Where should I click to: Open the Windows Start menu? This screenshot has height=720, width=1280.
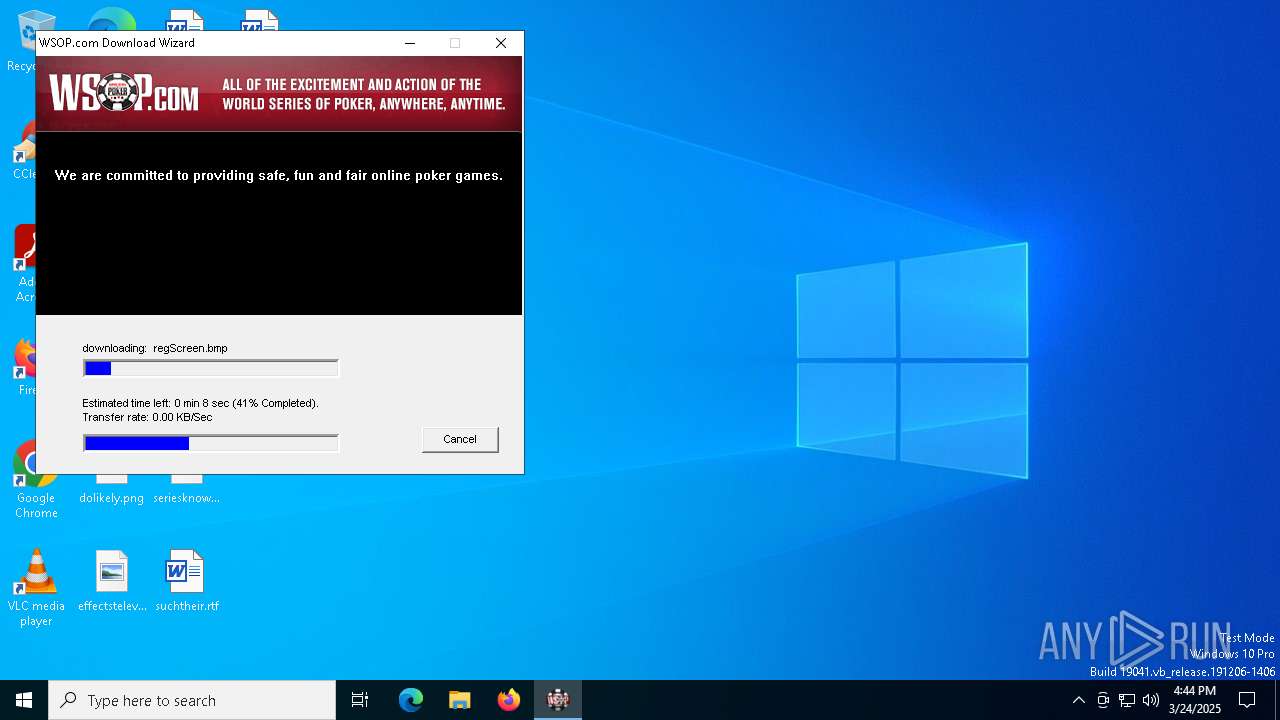click(24, 700)
